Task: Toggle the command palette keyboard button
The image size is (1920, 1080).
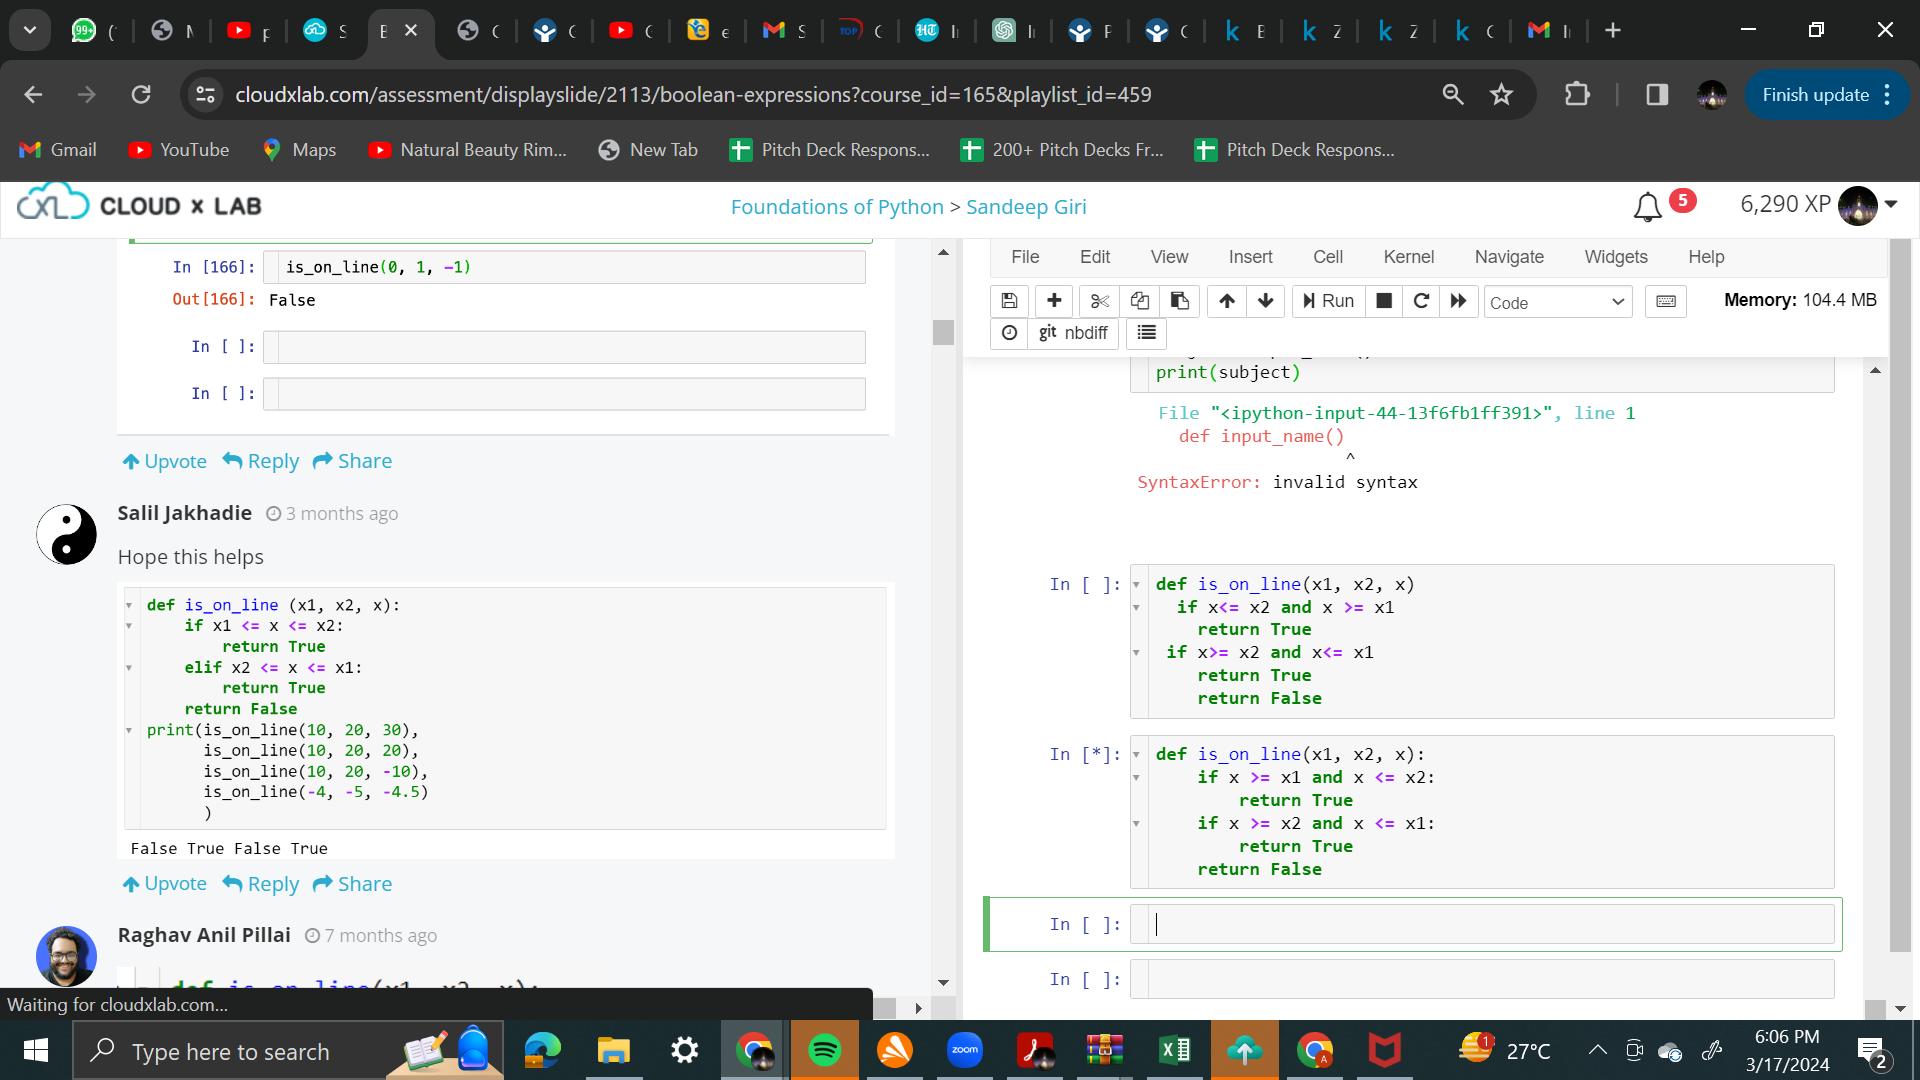Action: [x=1666, y=301]
